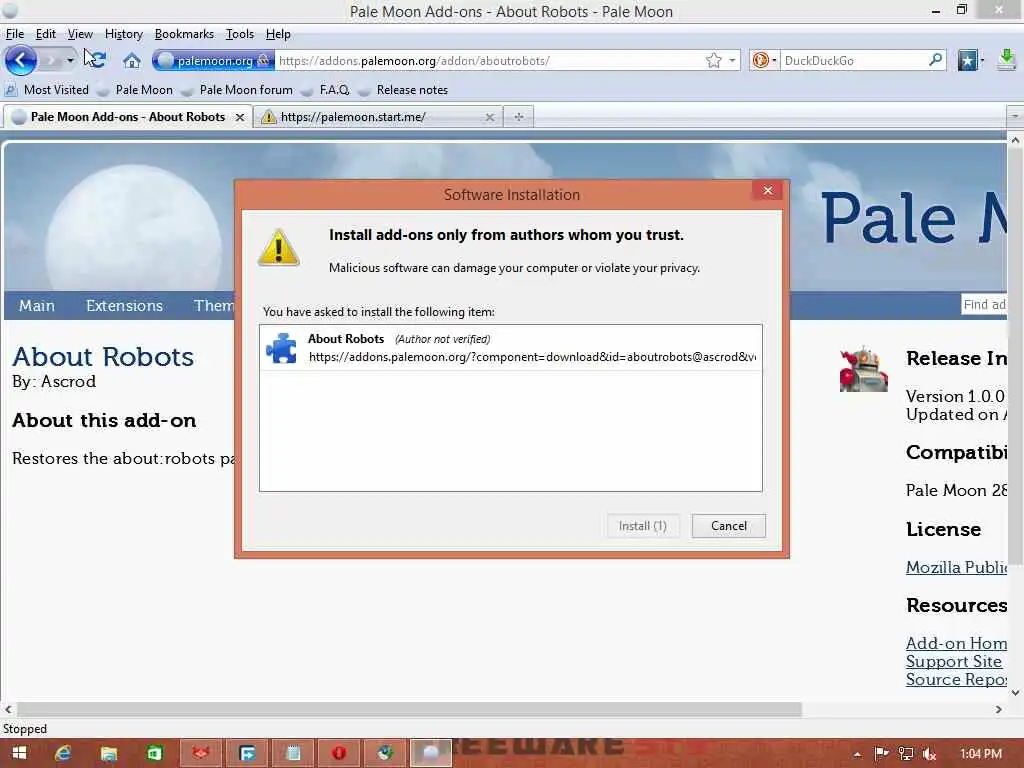This screenshot has height=768, width=1024.
Task: Open the Source Repository link
Action: (956, 680)
